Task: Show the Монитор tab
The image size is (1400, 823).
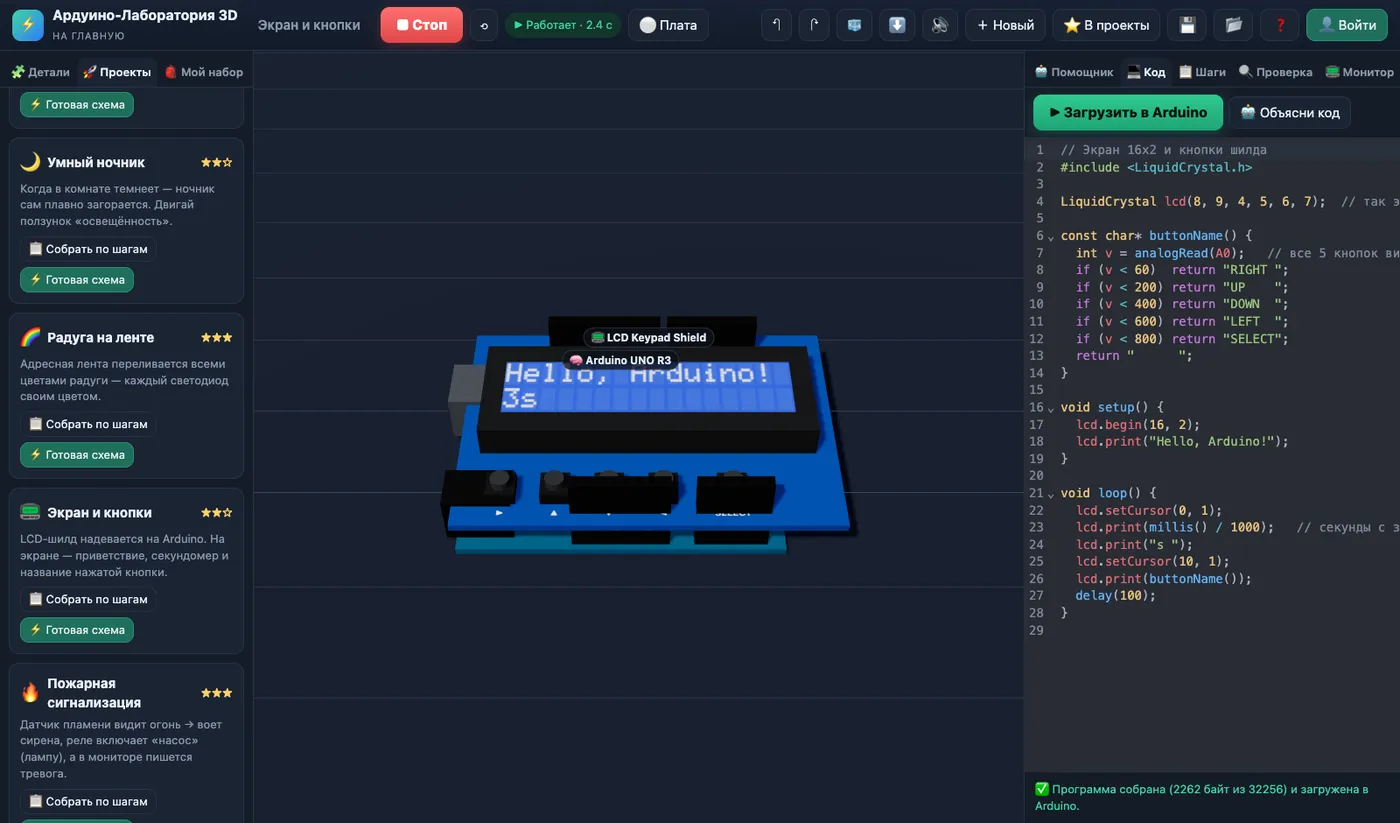Action: click(x=1359, y=72)
